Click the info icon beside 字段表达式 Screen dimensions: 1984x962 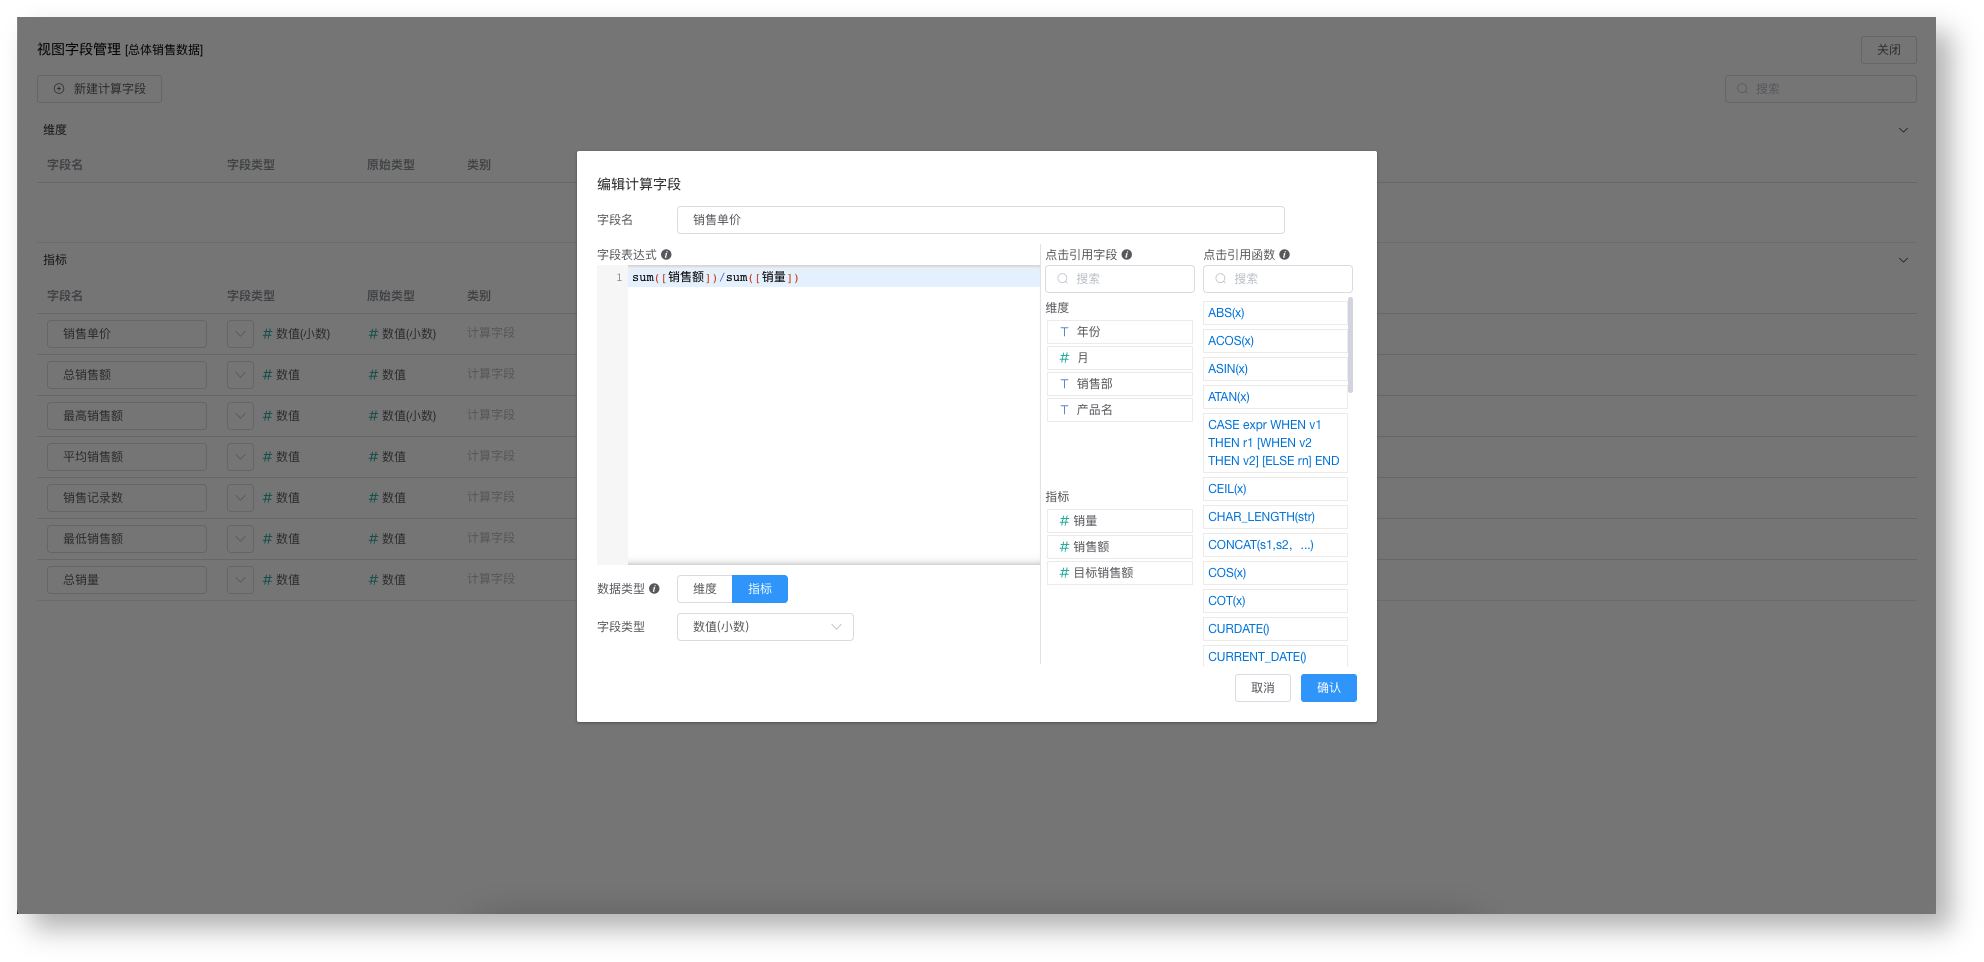[x=666, y=254]
